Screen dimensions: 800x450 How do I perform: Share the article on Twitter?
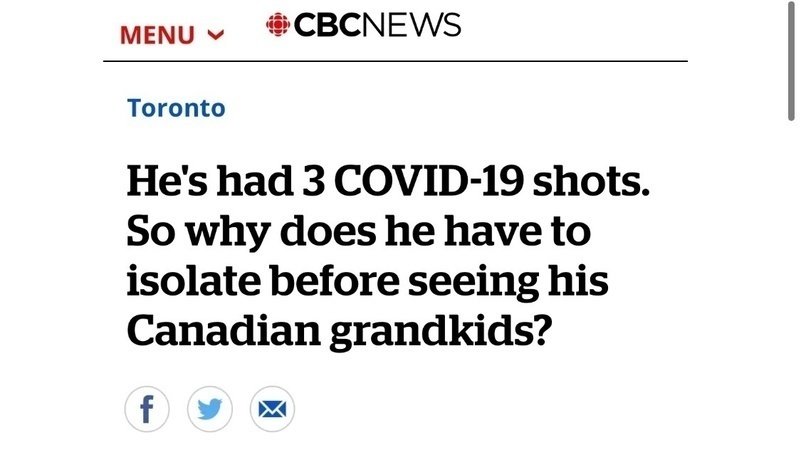tap(209, 408)
